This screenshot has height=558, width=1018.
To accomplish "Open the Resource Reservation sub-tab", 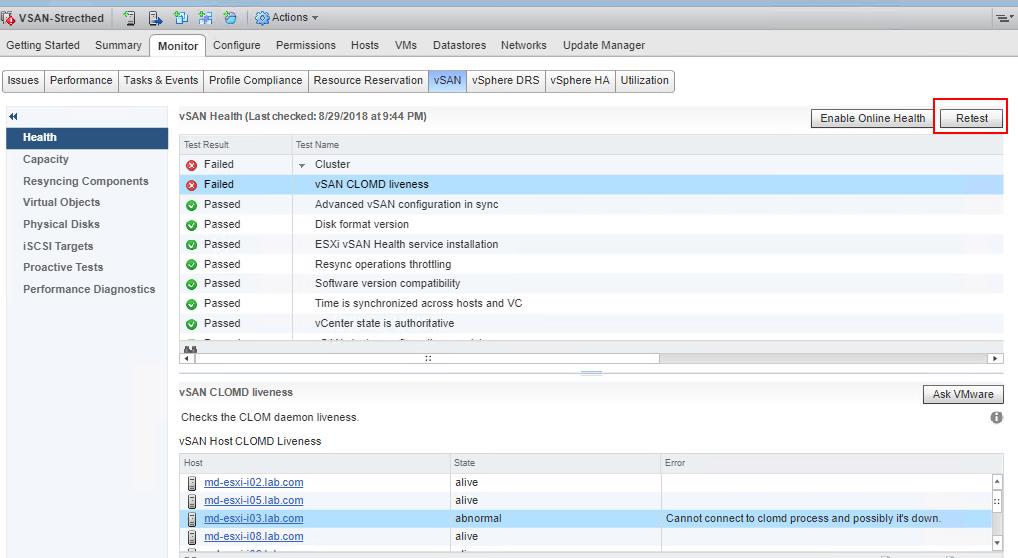I will point(368,81).
